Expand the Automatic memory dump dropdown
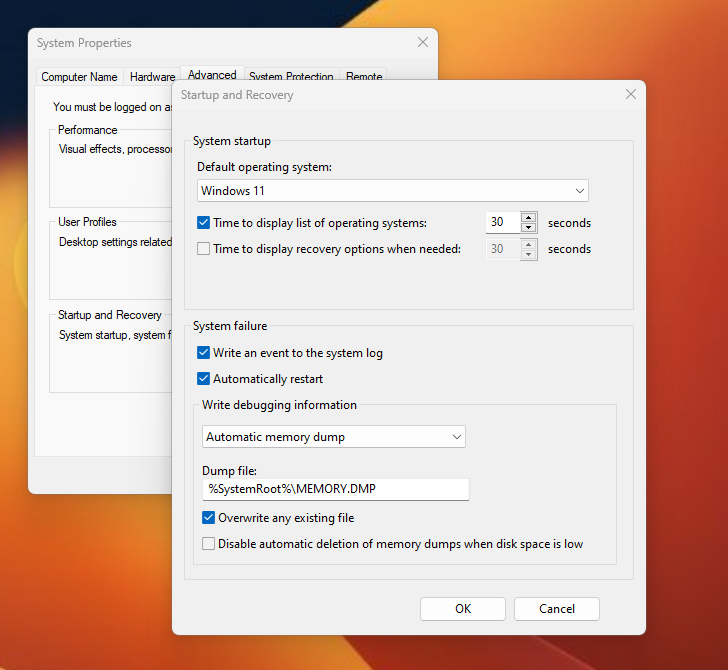This screenshot has width=728, height=670. pyautogui.click(x=334, y=437)
